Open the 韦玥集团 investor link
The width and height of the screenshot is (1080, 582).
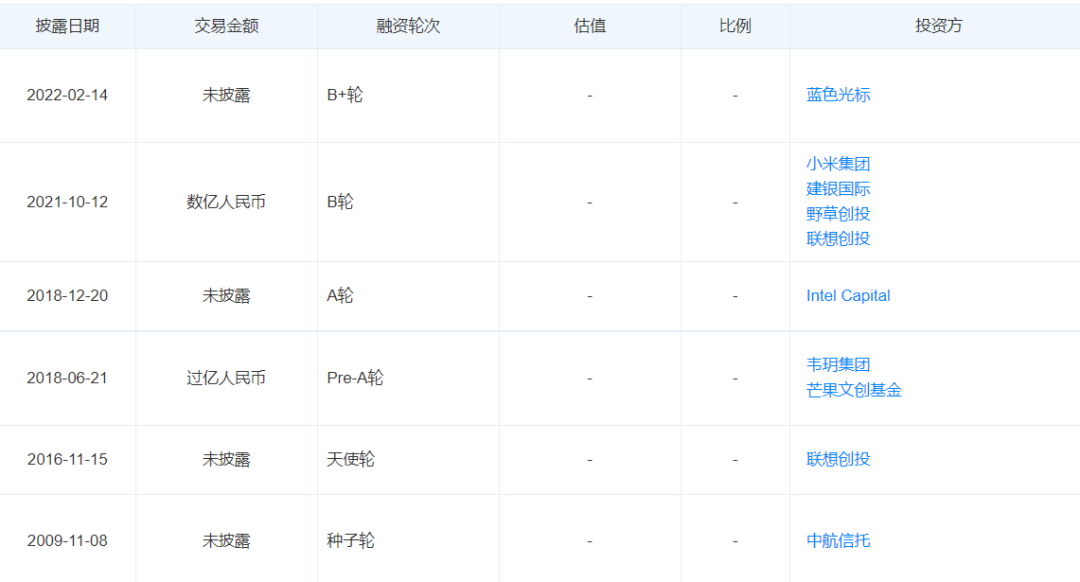tap(838, 365)
